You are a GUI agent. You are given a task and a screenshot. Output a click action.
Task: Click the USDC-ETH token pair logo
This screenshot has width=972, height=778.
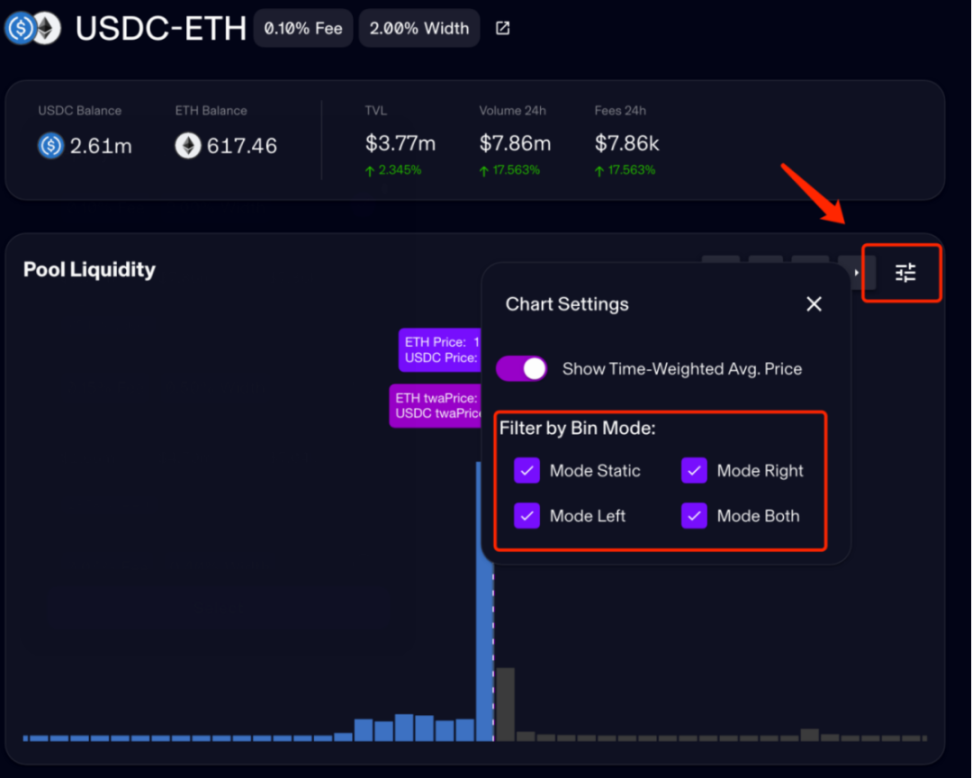tap(32, 29)
